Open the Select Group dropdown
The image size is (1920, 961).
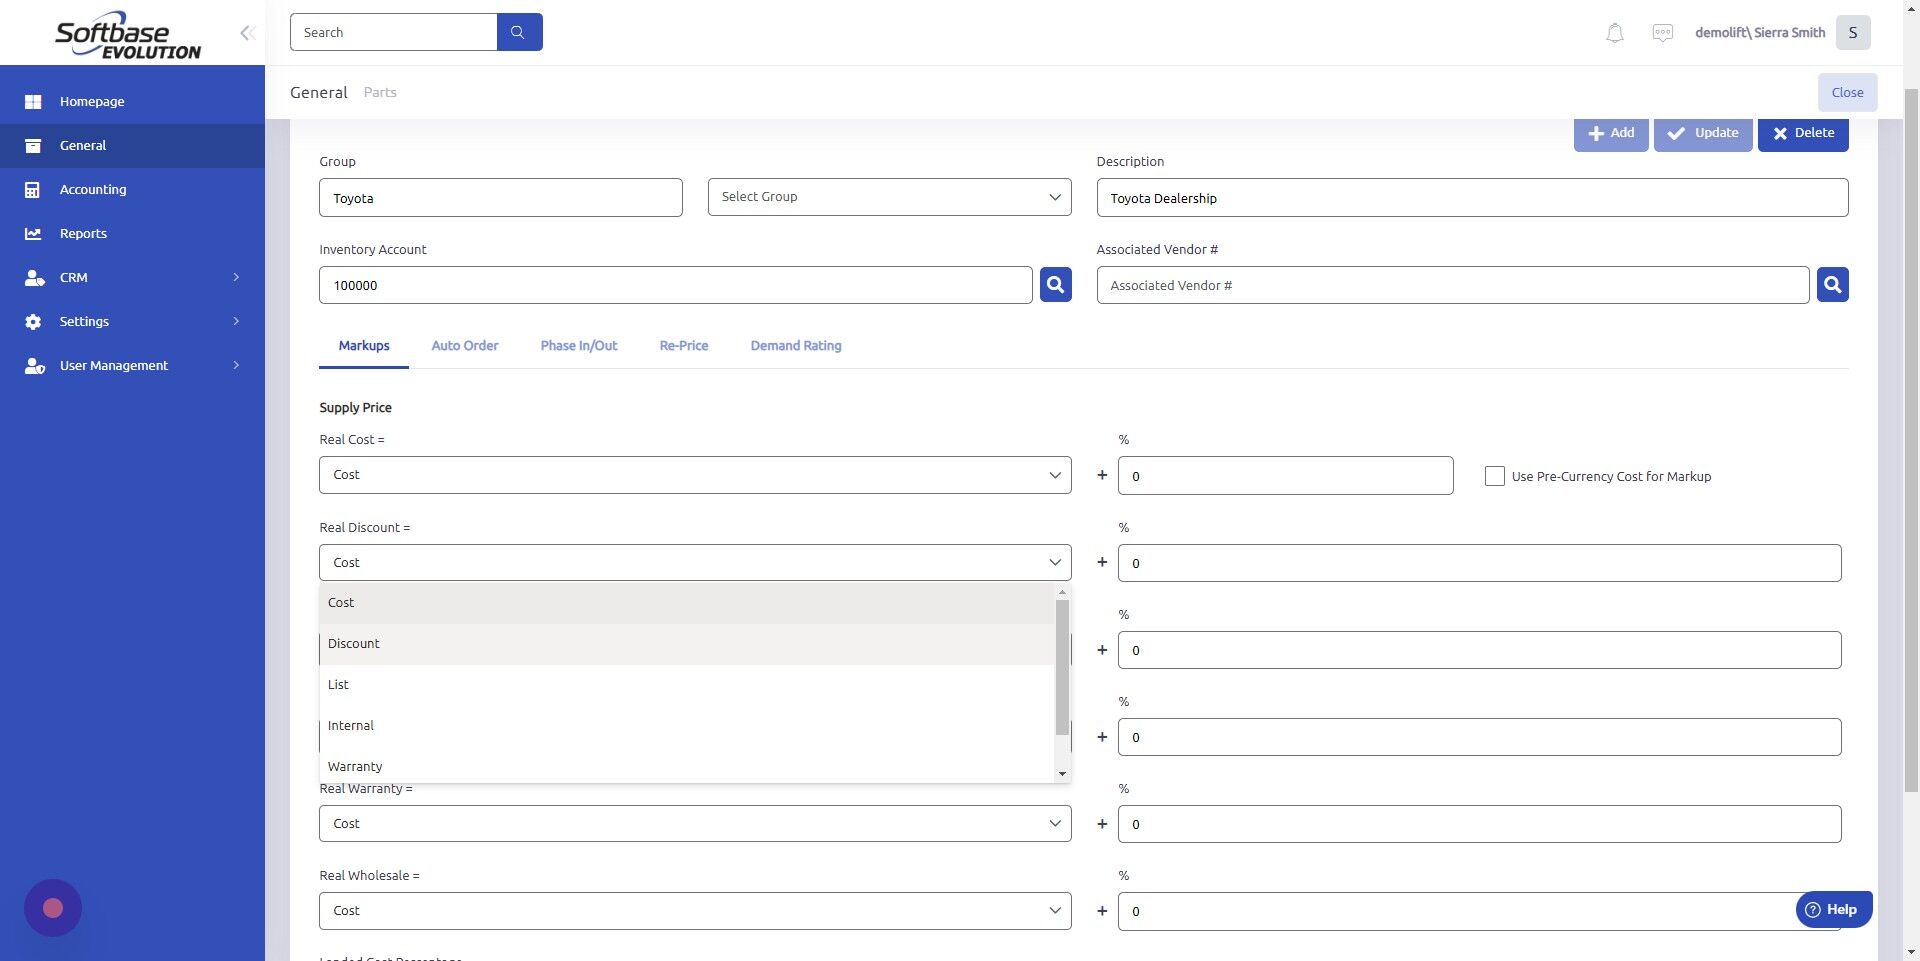pyautogui.click(x=889, y=196)
